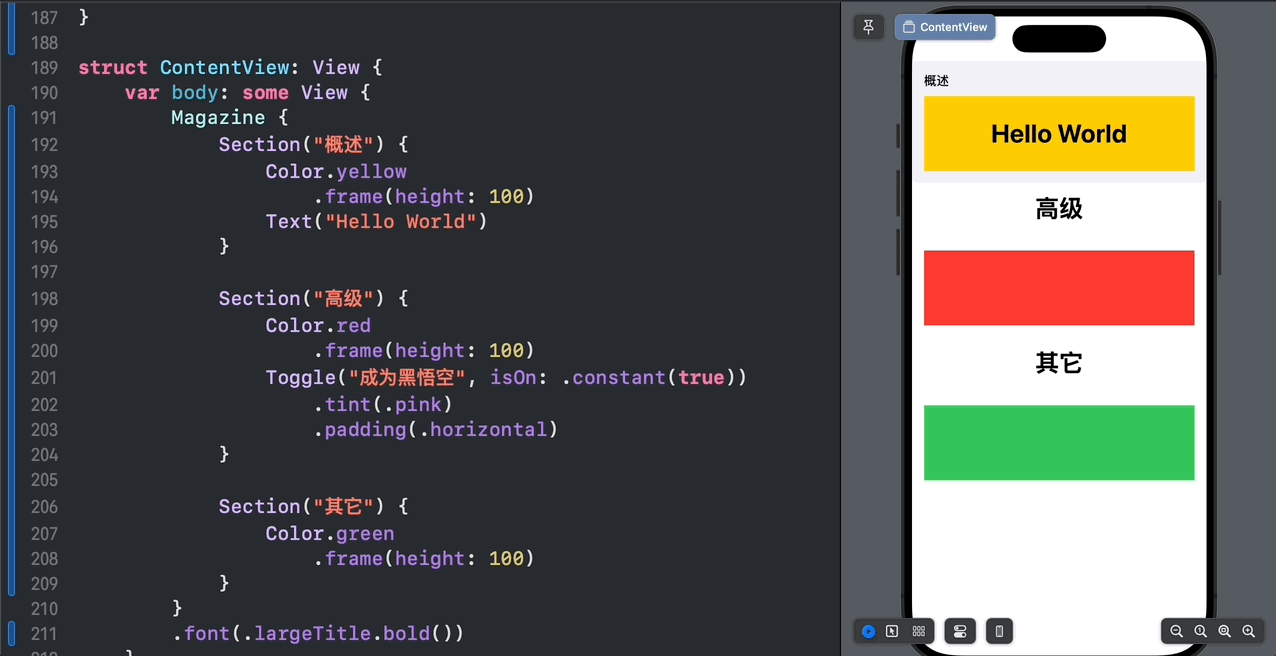Image resolution: width=1276 pixels, height=656 pixels.
Task: Click .tint(.pink) modifier in code
Action: click(x=383, y=405)
